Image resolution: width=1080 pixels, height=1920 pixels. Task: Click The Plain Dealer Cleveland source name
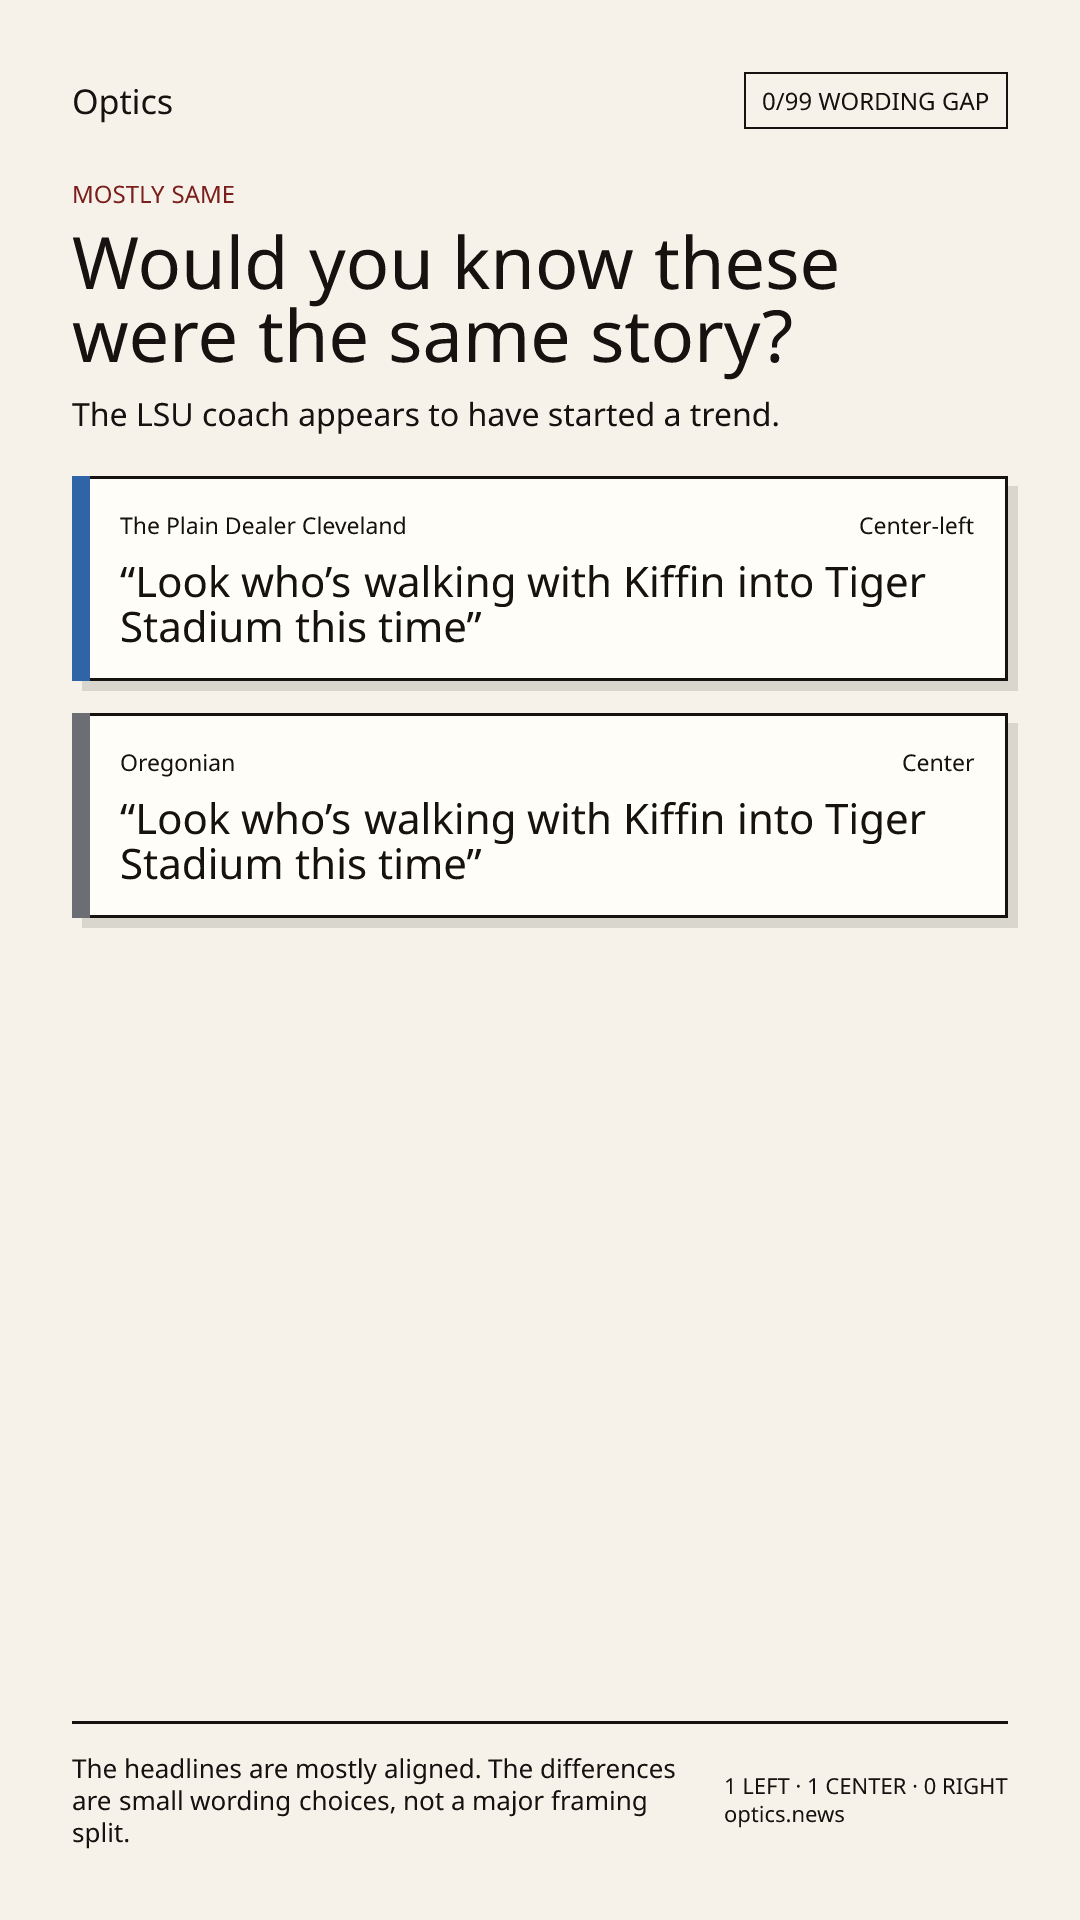click(x=263, y=526)
